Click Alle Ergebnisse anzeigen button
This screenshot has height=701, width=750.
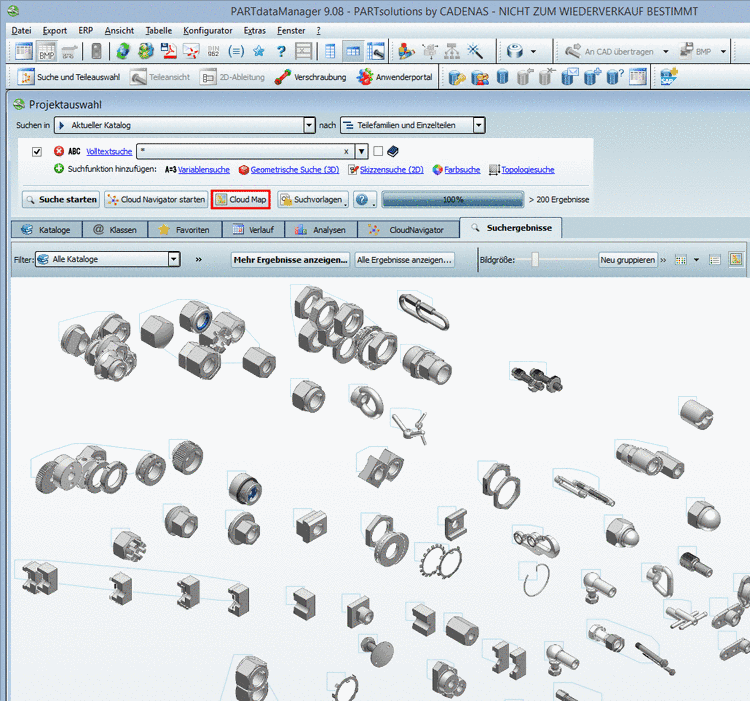point(404,260)
